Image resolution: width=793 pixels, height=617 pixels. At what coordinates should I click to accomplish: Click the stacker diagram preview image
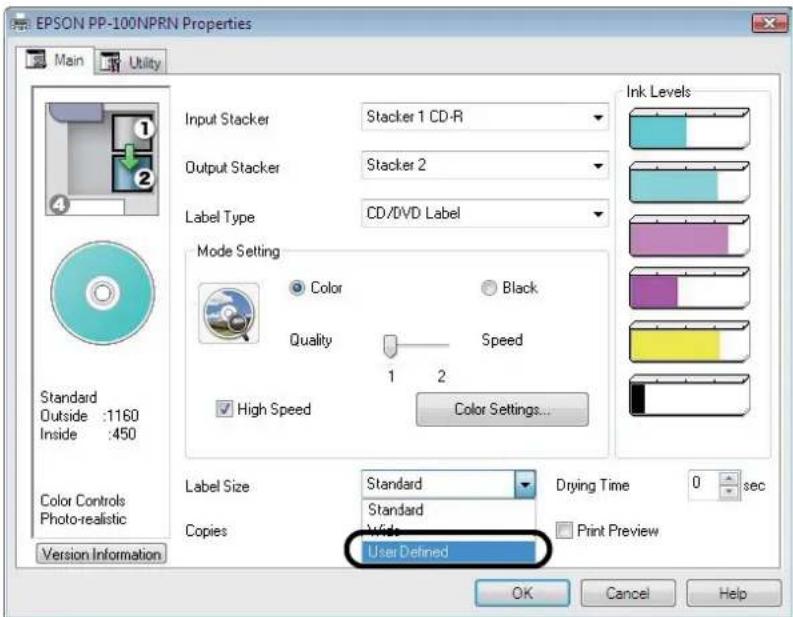102,159
